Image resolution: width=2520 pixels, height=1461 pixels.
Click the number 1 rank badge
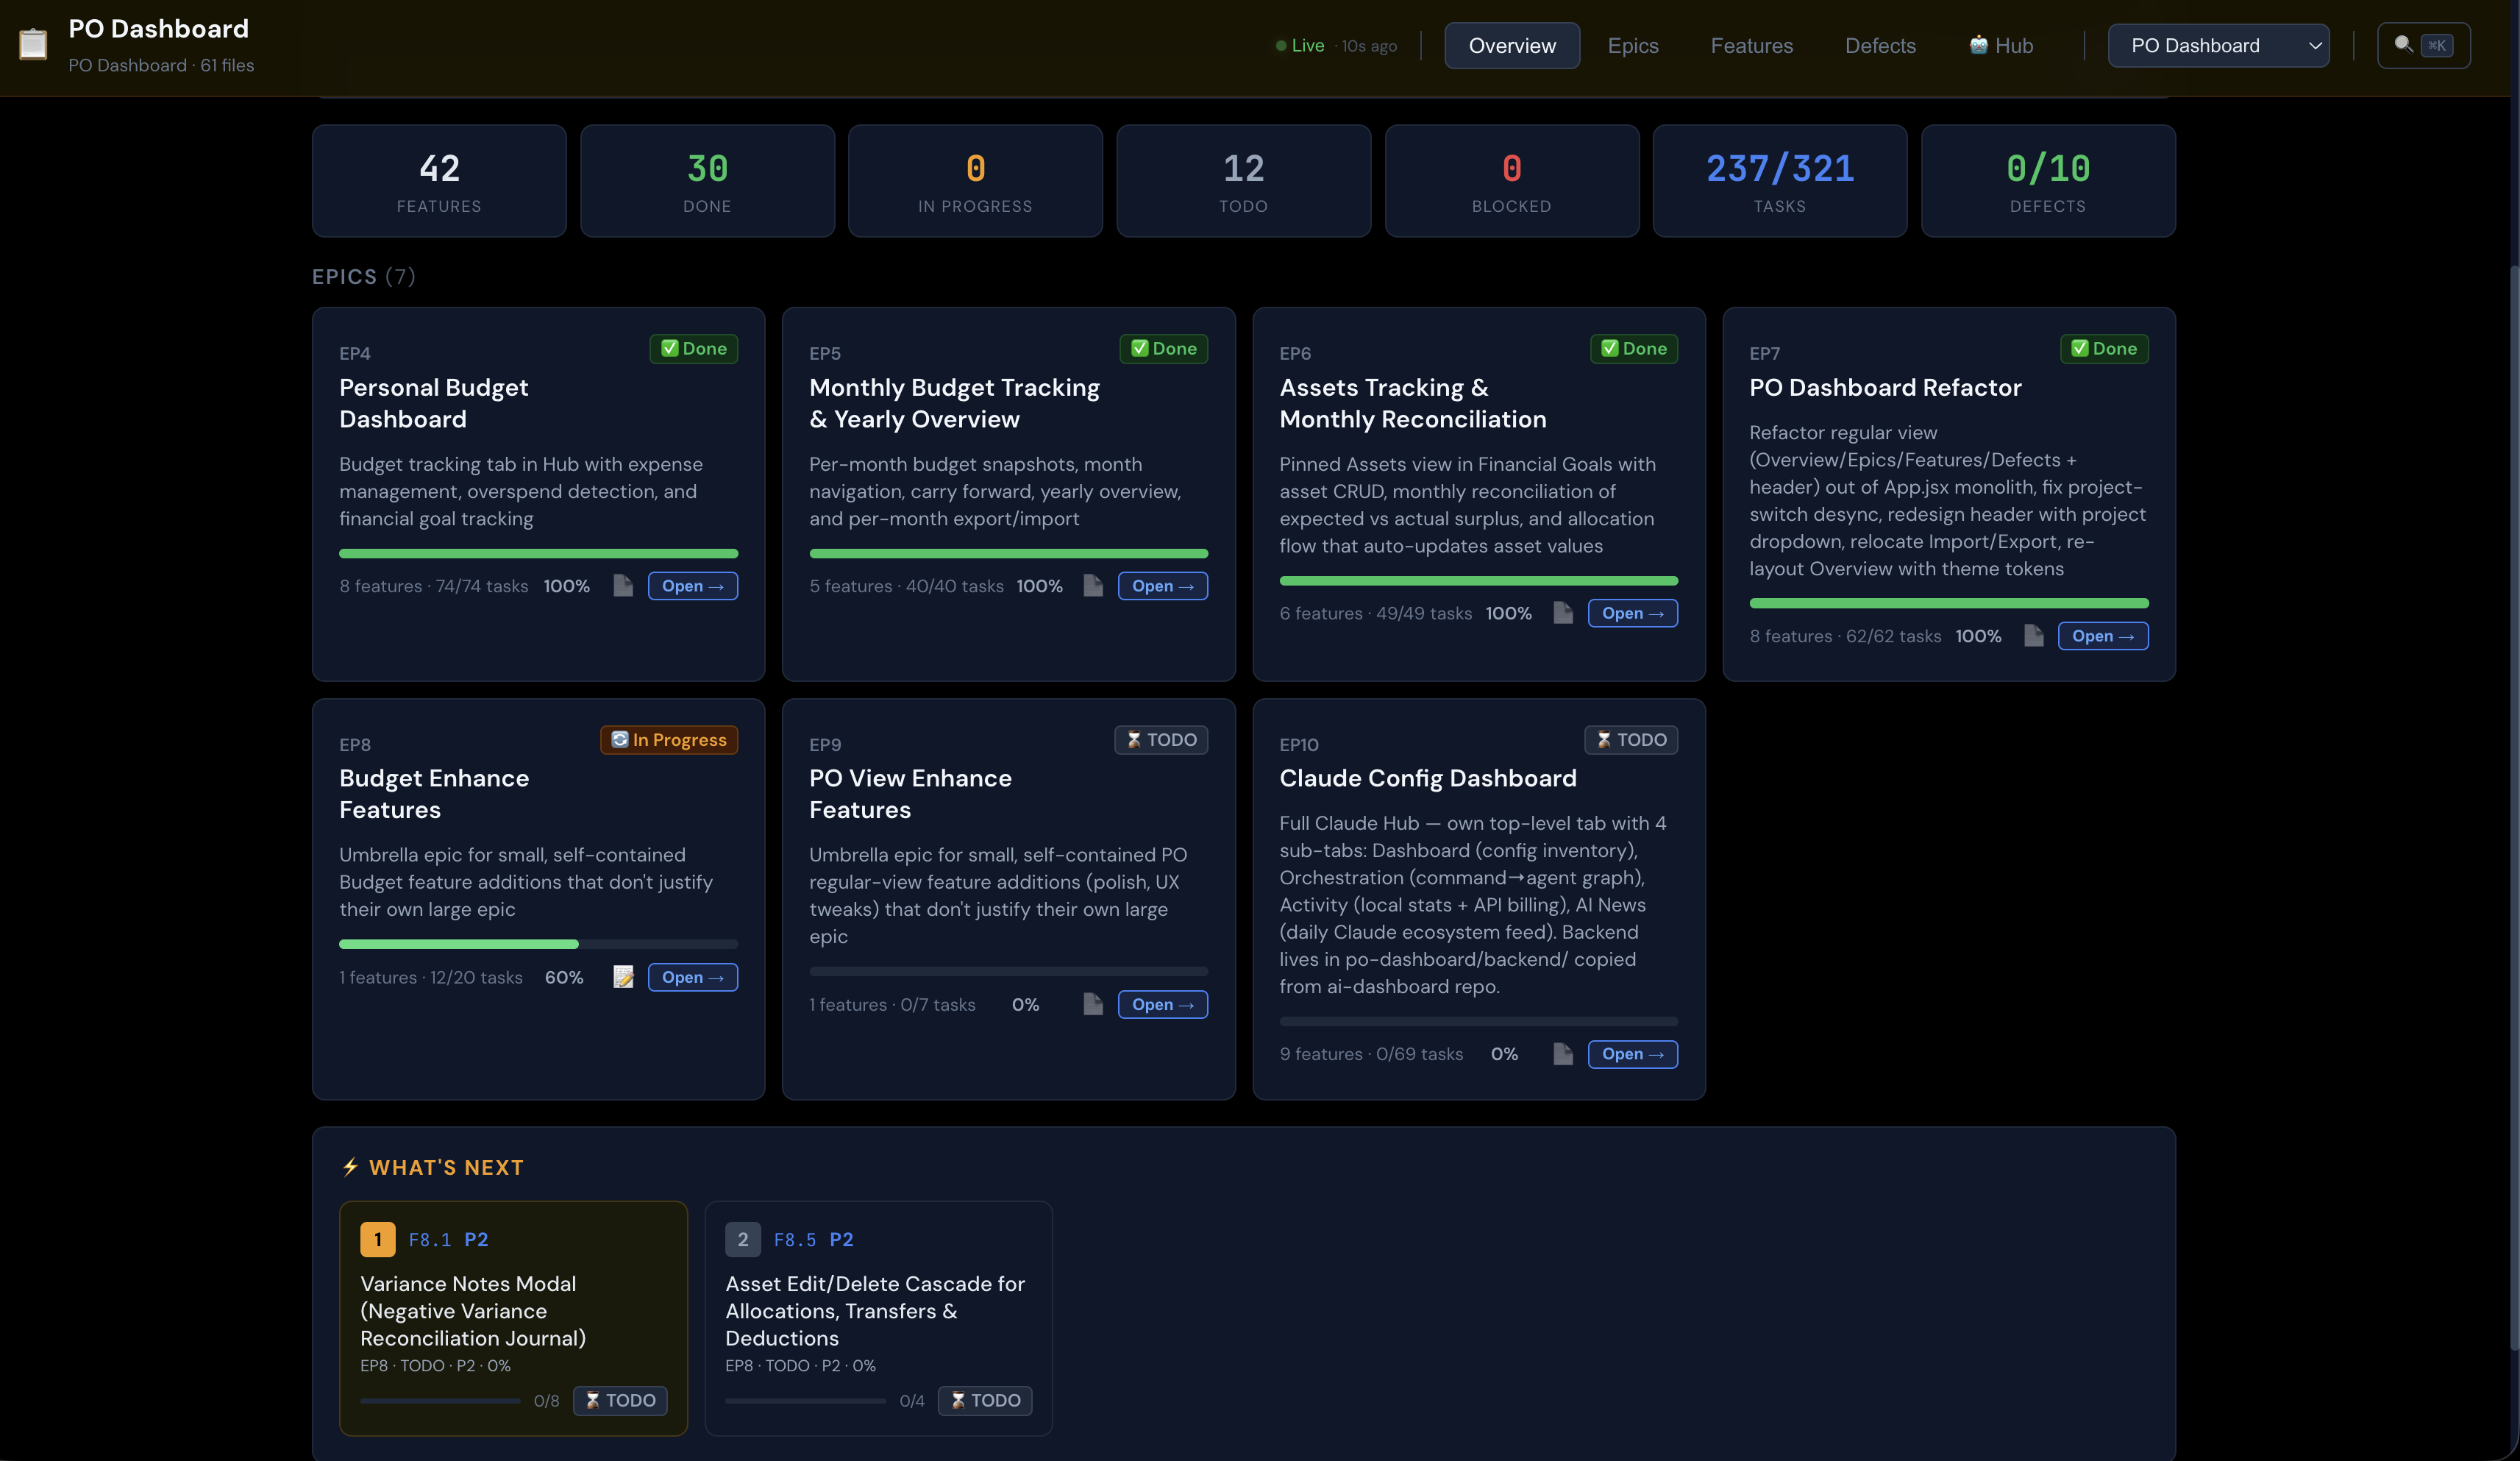pyautogui.click(x=377, y=1239)
